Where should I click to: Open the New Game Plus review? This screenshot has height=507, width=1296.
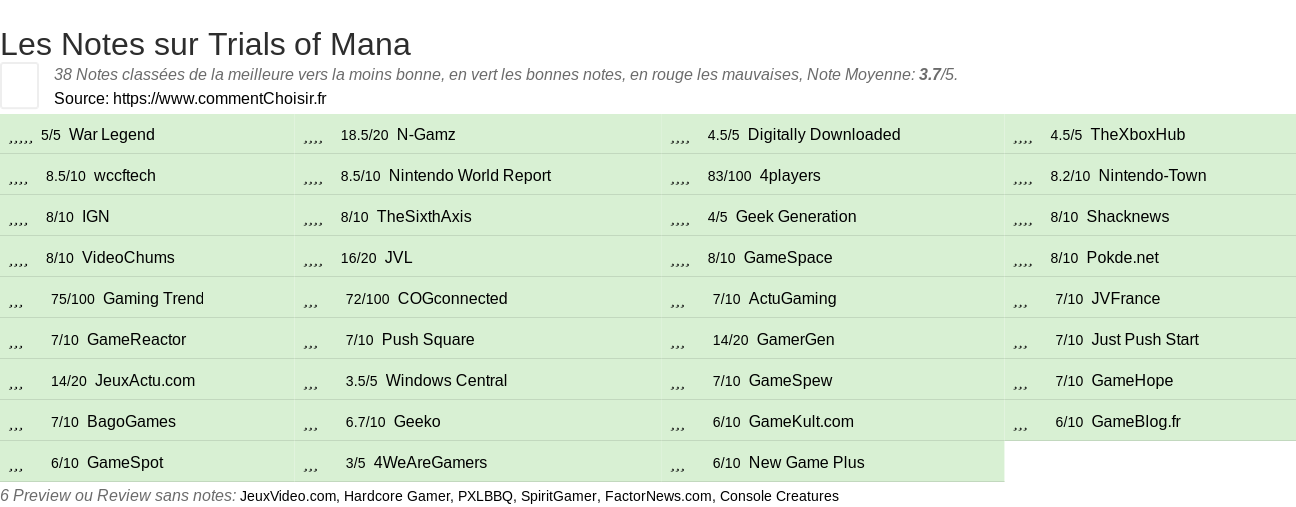[x=807, y=463]
